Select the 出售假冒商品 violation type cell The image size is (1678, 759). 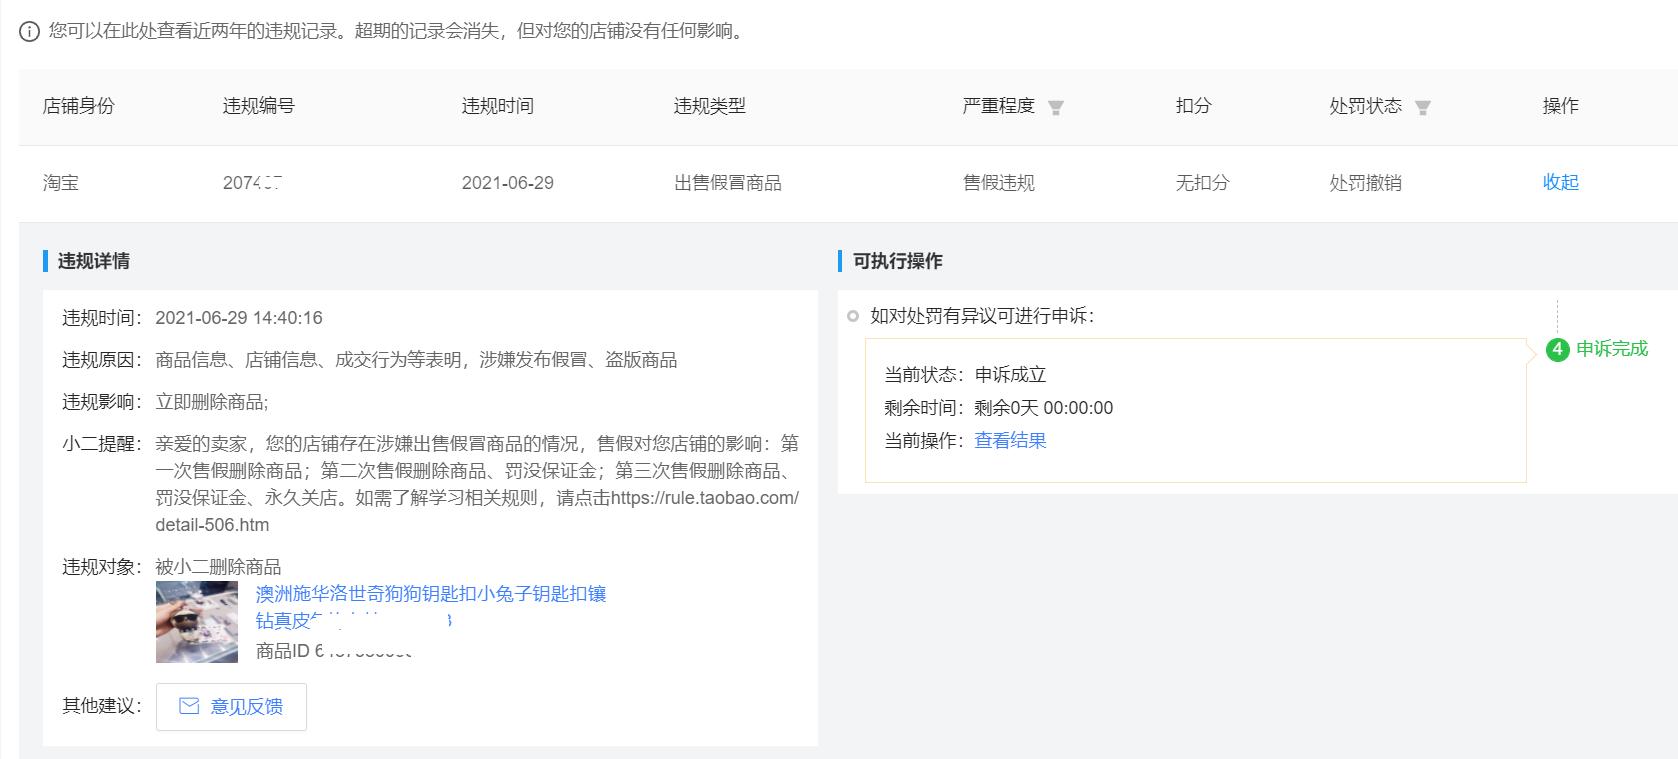click(728, 183)
